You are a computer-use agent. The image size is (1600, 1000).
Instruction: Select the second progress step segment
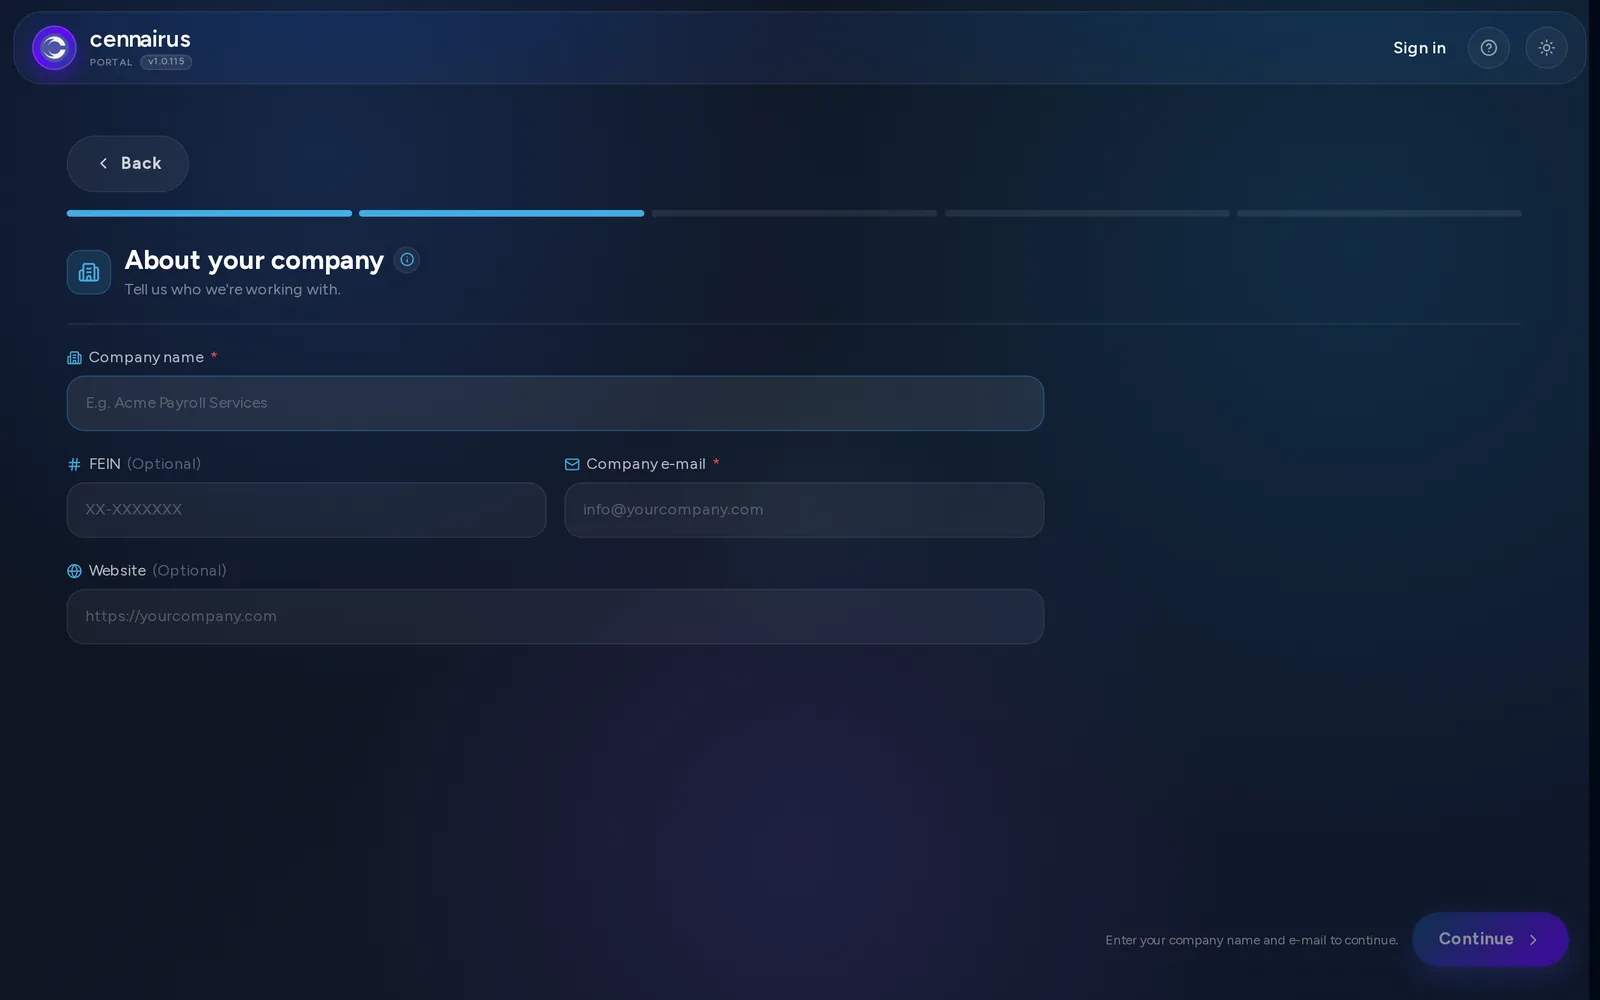(x=502, y=213)
